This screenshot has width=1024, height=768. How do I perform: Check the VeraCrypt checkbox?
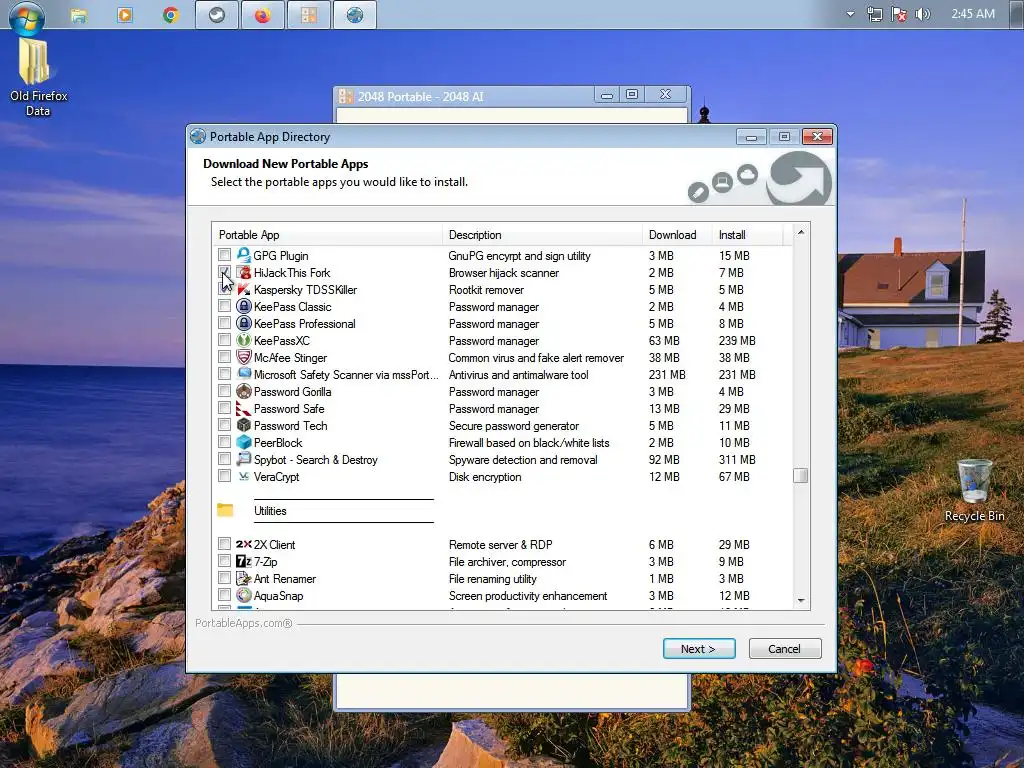225,475
